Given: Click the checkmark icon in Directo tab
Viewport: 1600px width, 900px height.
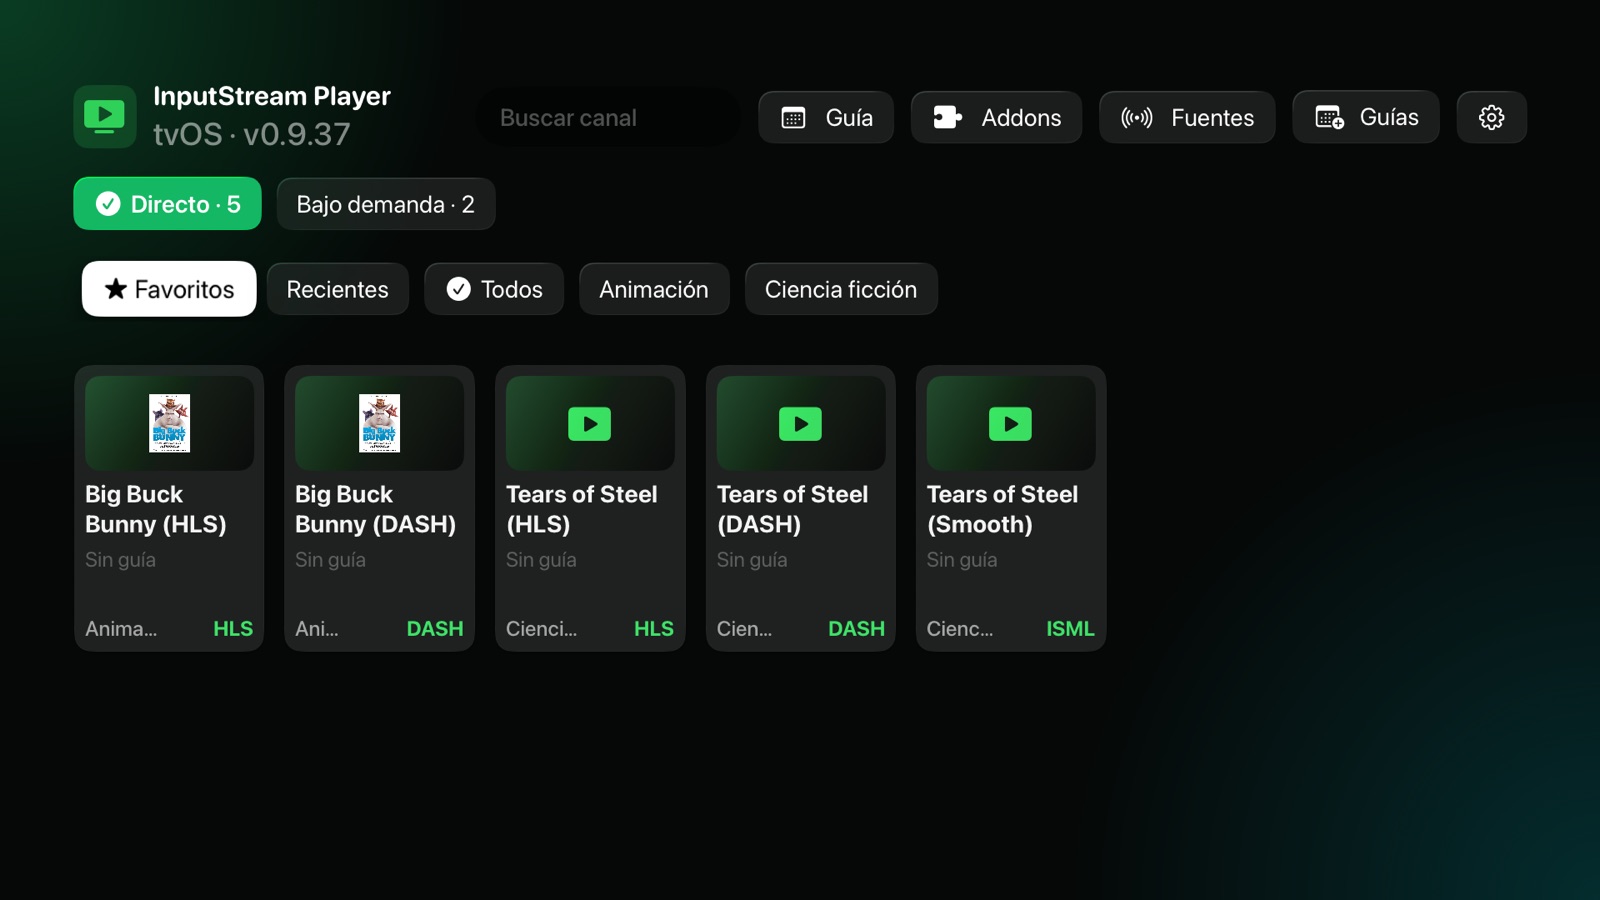Looking at the screenshot, I should [x=108, y=204].
